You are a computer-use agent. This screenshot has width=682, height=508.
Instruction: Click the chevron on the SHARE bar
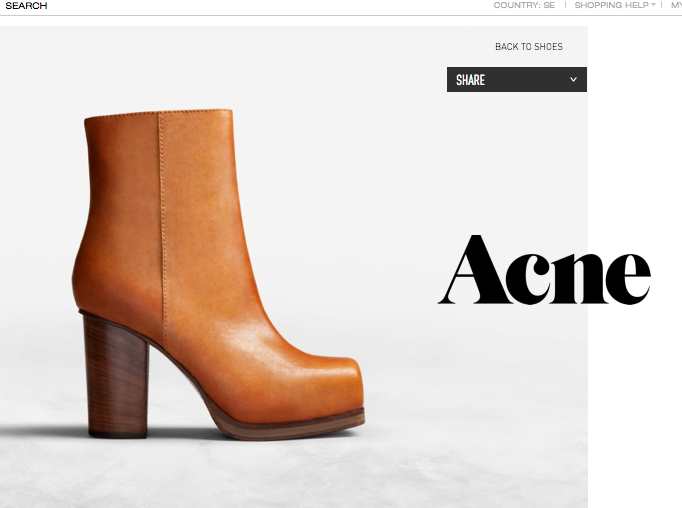(x=573, y=80)
